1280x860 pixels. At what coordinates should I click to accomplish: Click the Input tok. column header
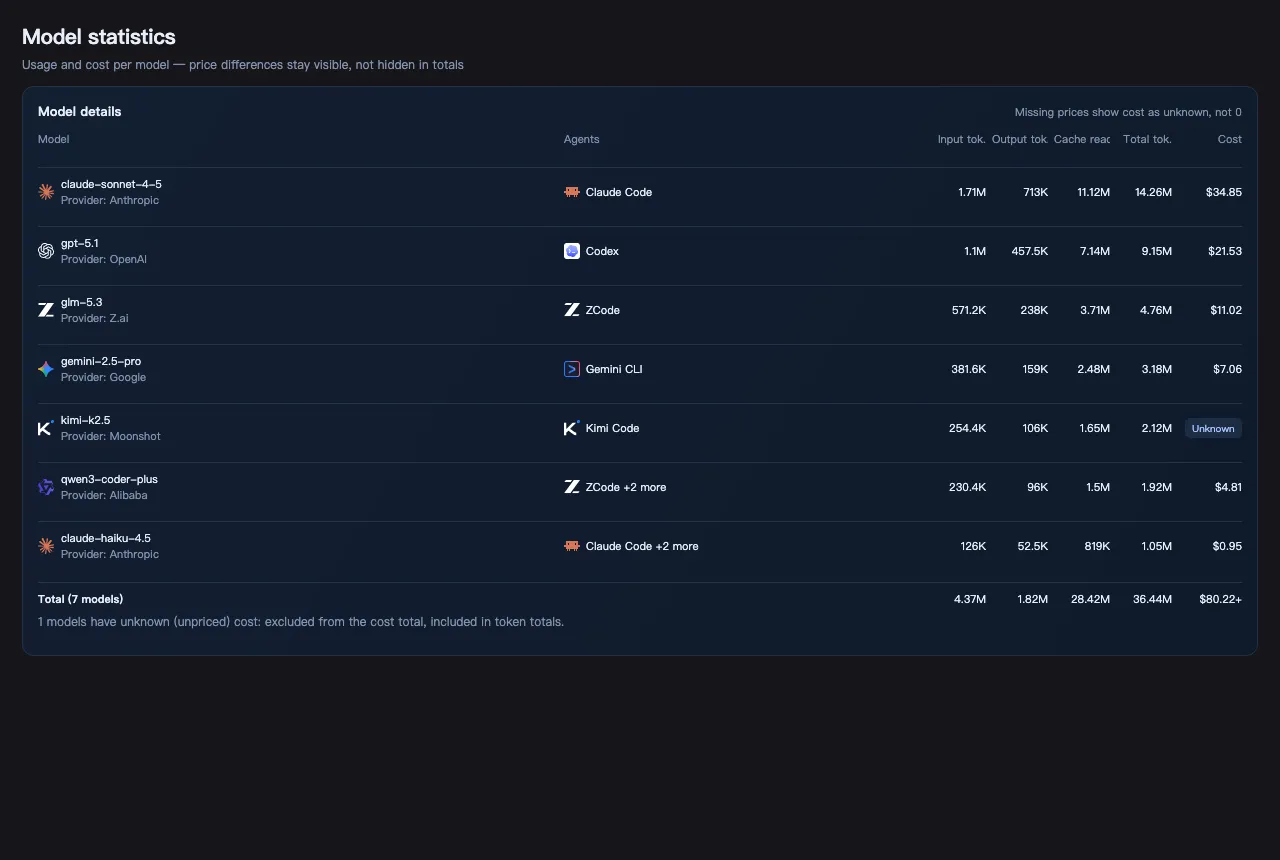click(962, 139)
